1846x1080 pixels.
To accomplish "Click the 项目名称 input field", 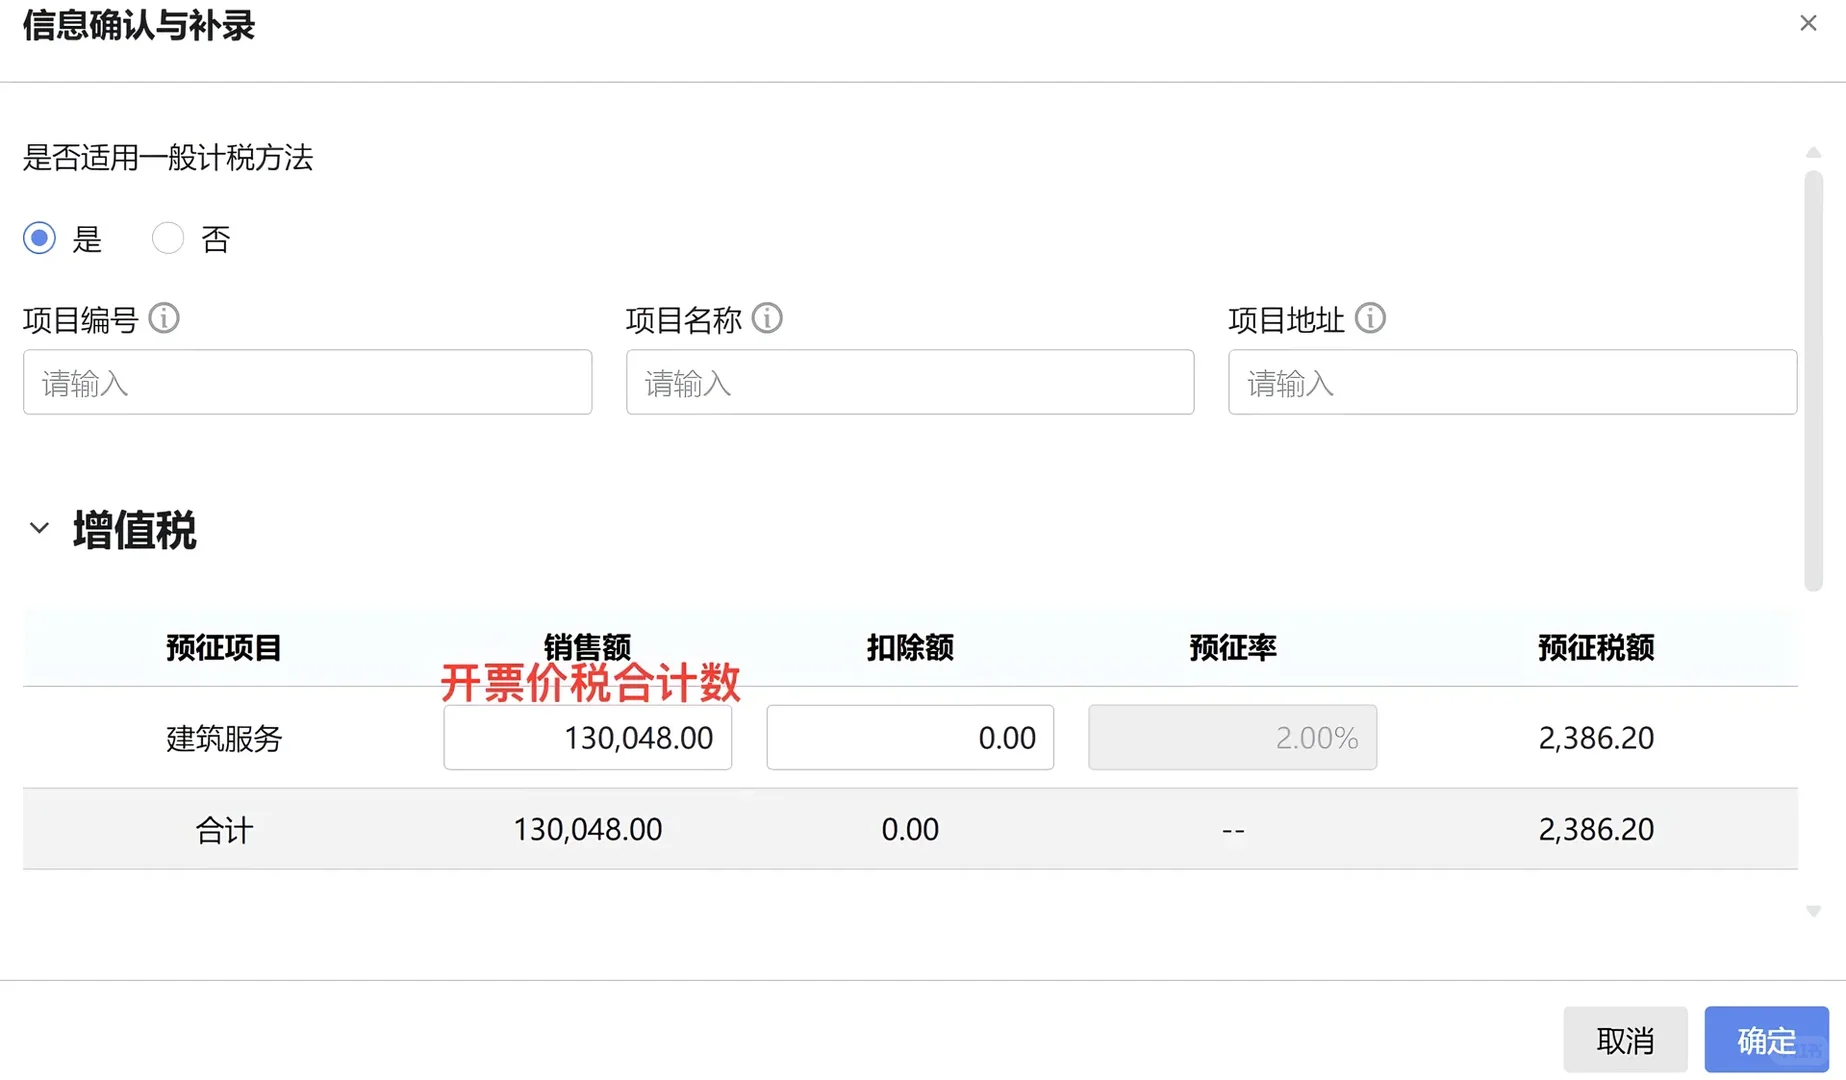I will 909,382.
